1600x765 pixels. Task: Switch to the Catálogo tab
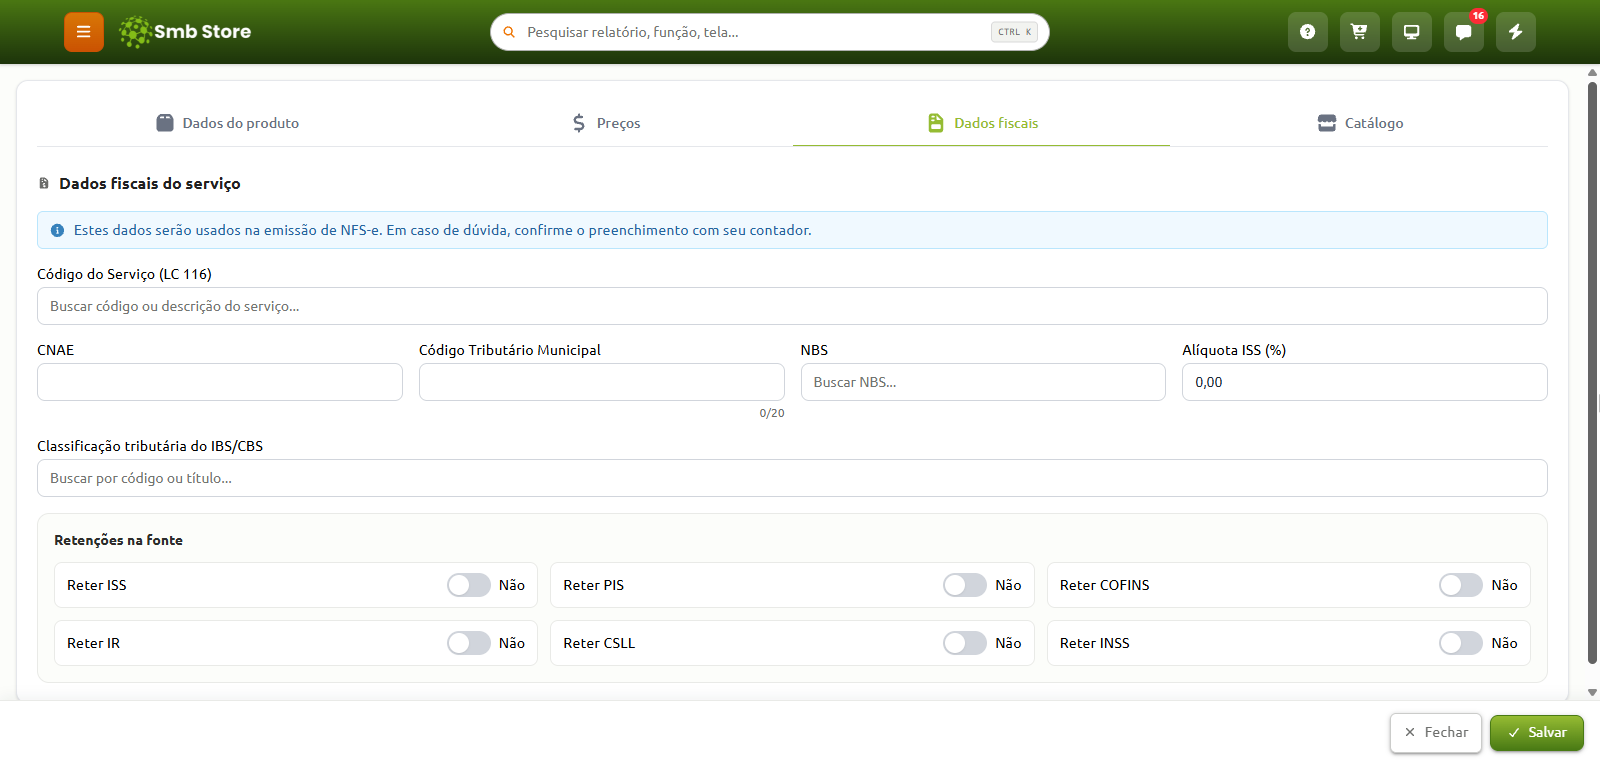point(1360,123)
